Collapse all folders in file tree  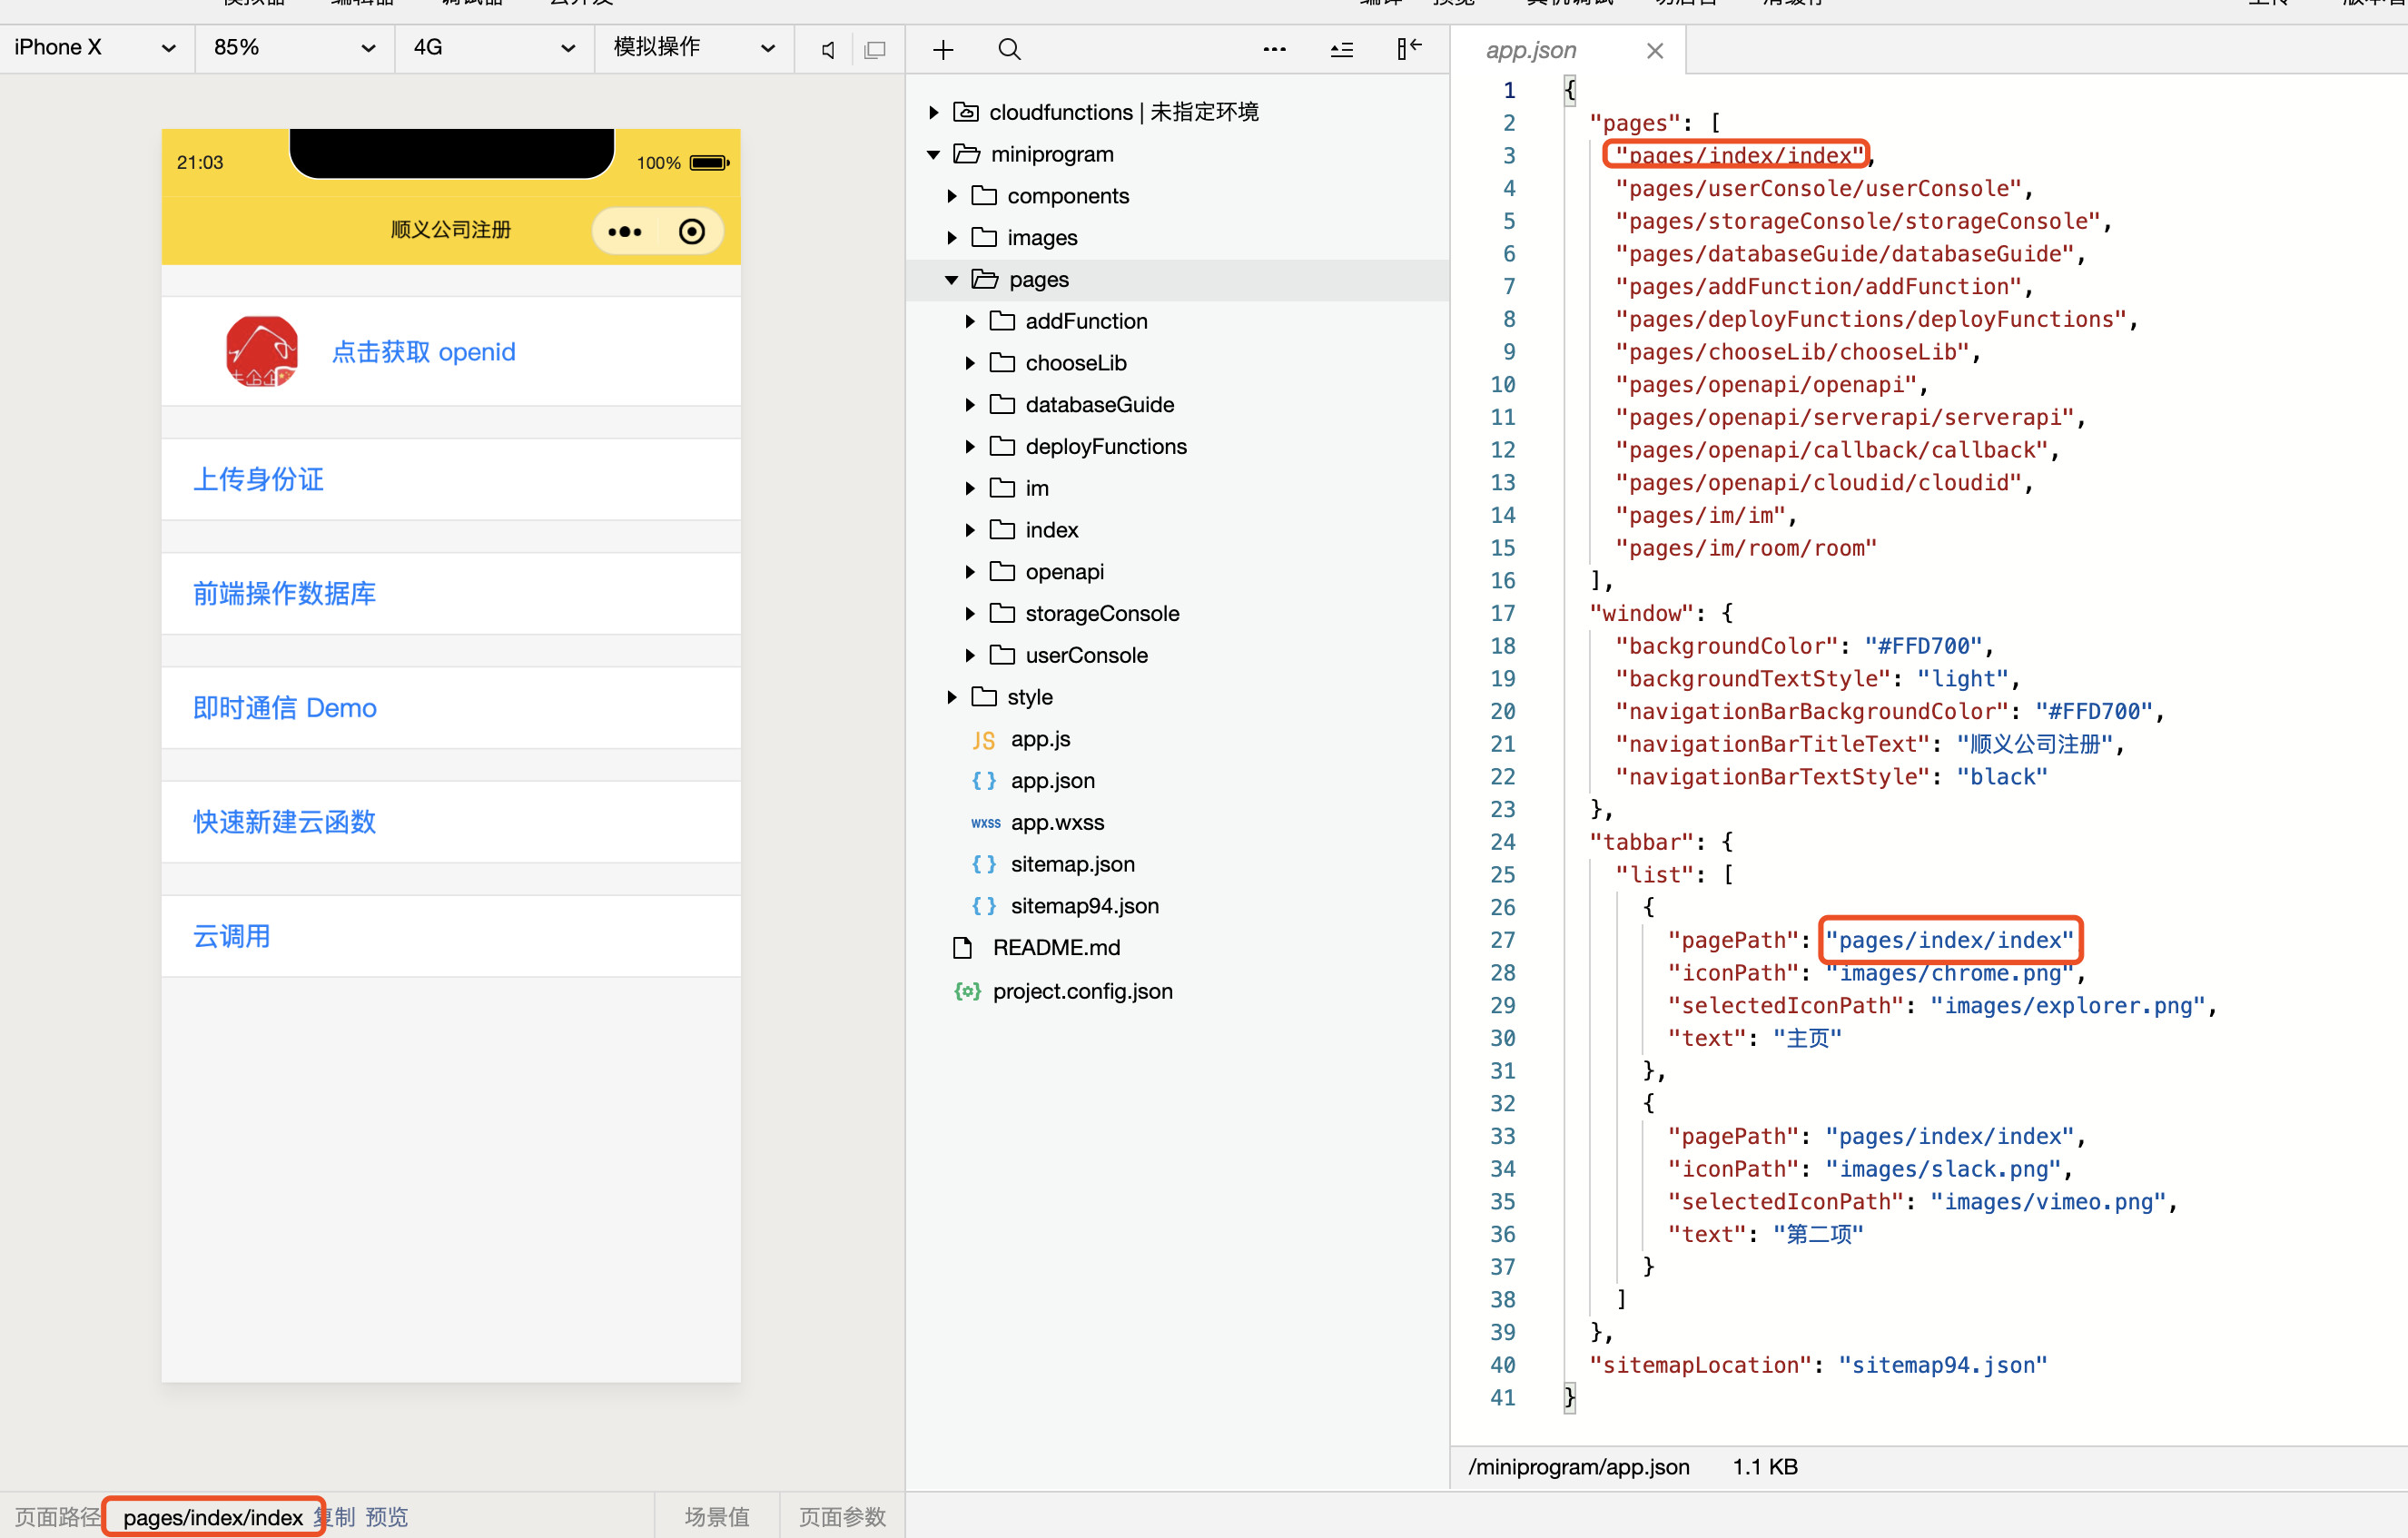[x=1342, y=49]
